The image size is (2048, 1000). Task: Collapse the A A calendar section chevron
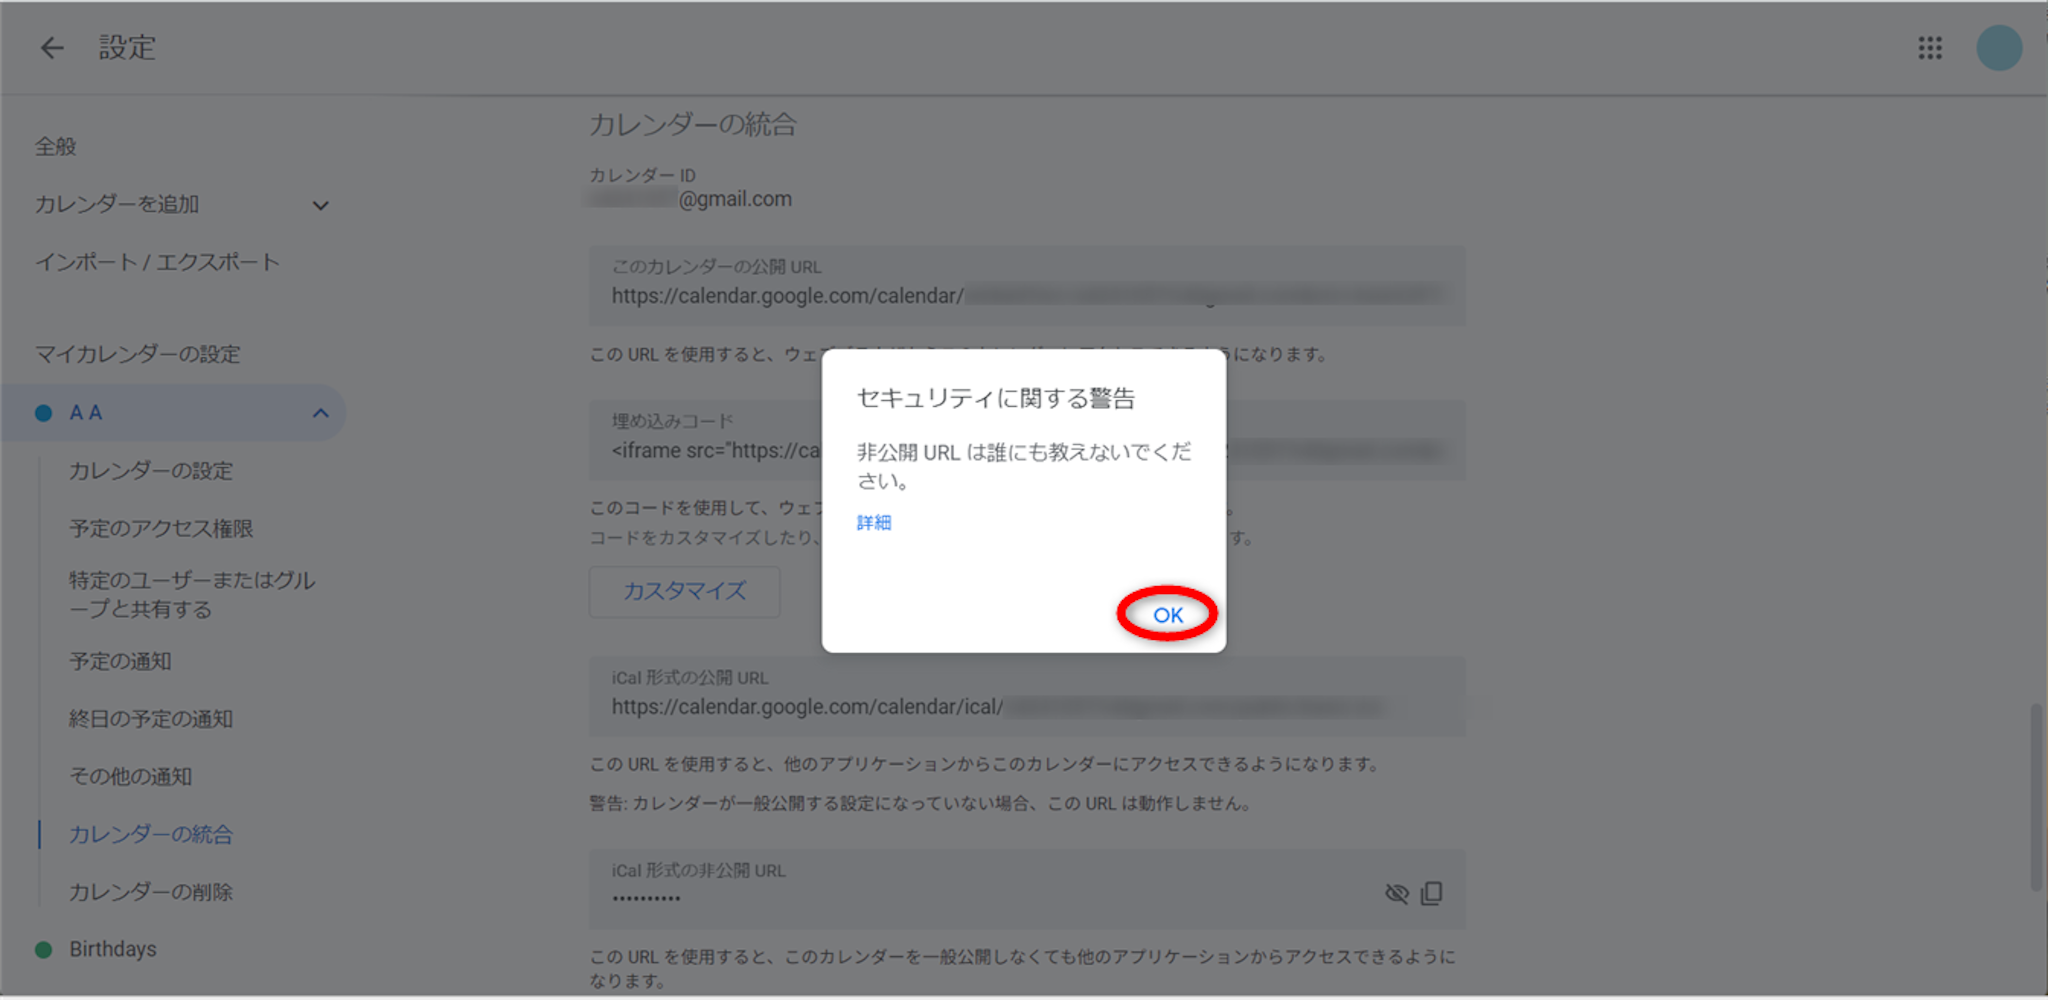tap(320, 413)
